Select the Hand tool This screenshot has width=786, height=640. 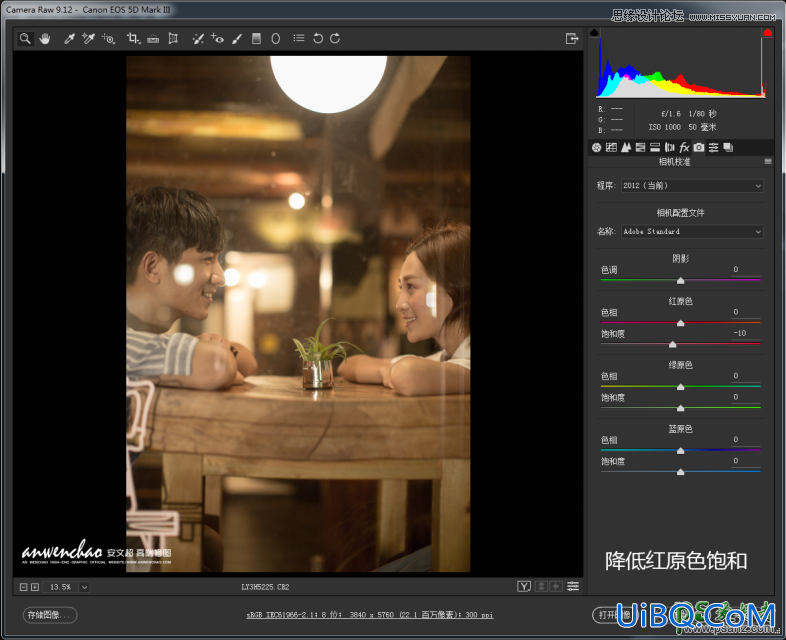click(45, 39)
